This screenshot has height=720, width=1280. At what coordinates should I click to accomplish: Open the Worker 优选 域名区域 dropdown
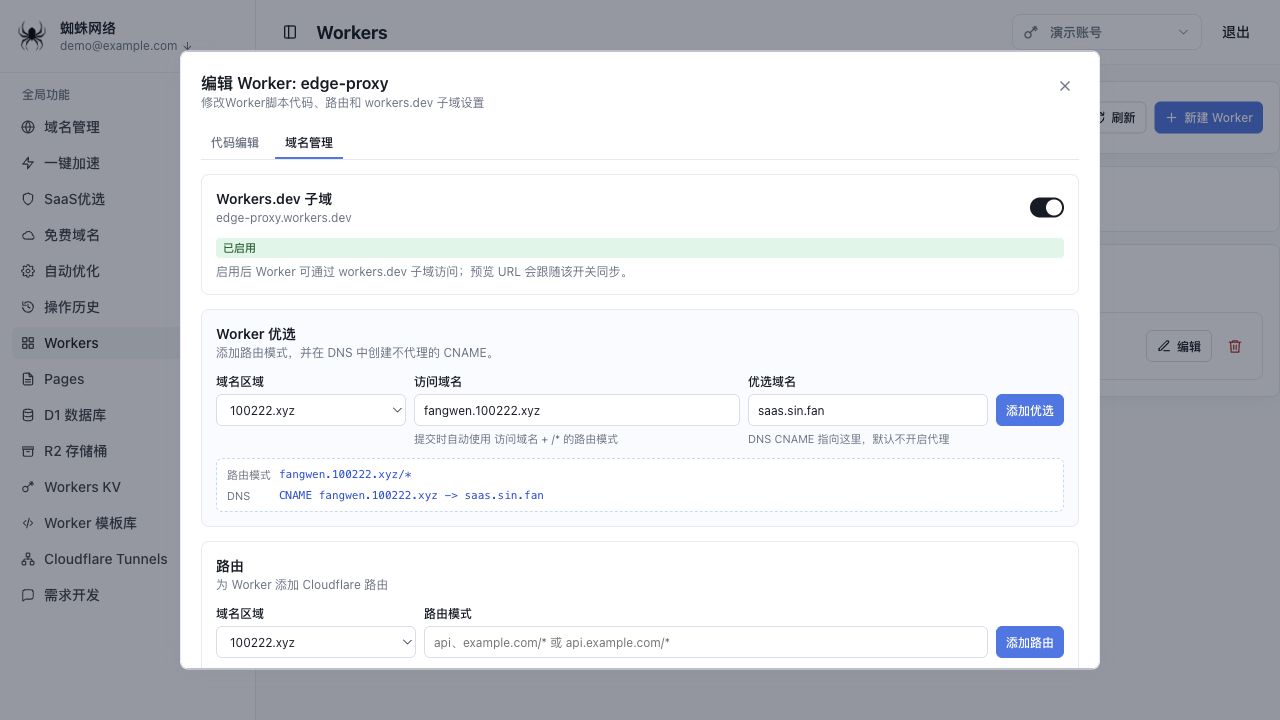pyautogui.click(x=311, y=410)
